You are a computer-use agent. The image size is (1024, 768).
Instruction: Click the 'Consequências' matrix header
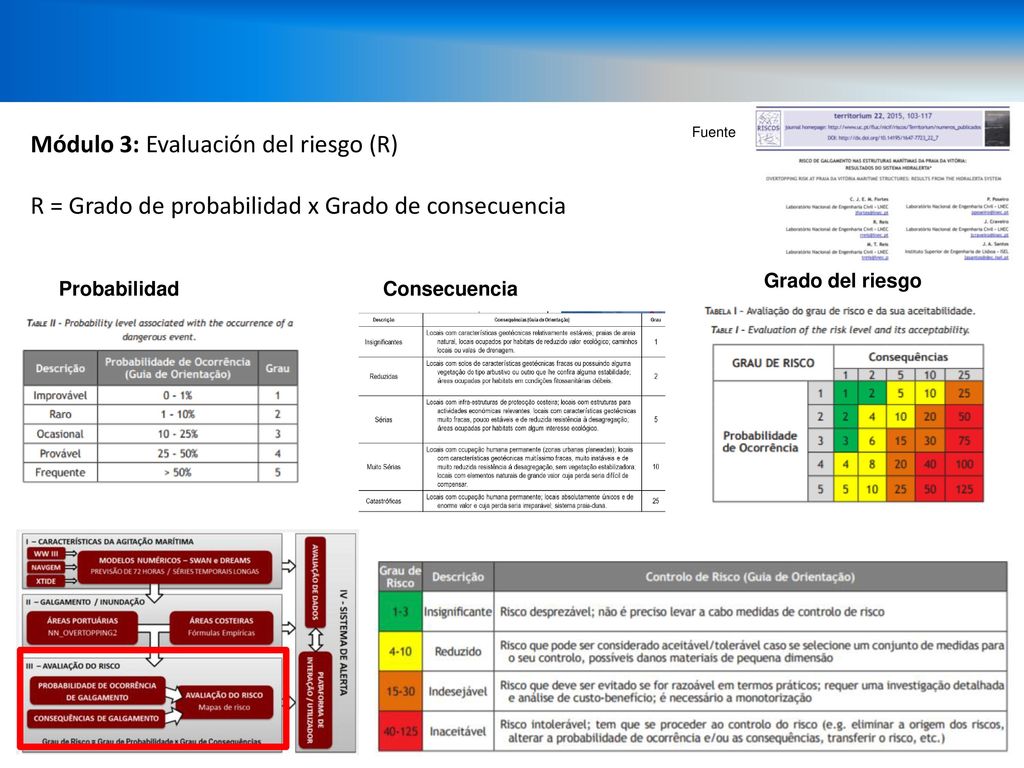[908, 357]
